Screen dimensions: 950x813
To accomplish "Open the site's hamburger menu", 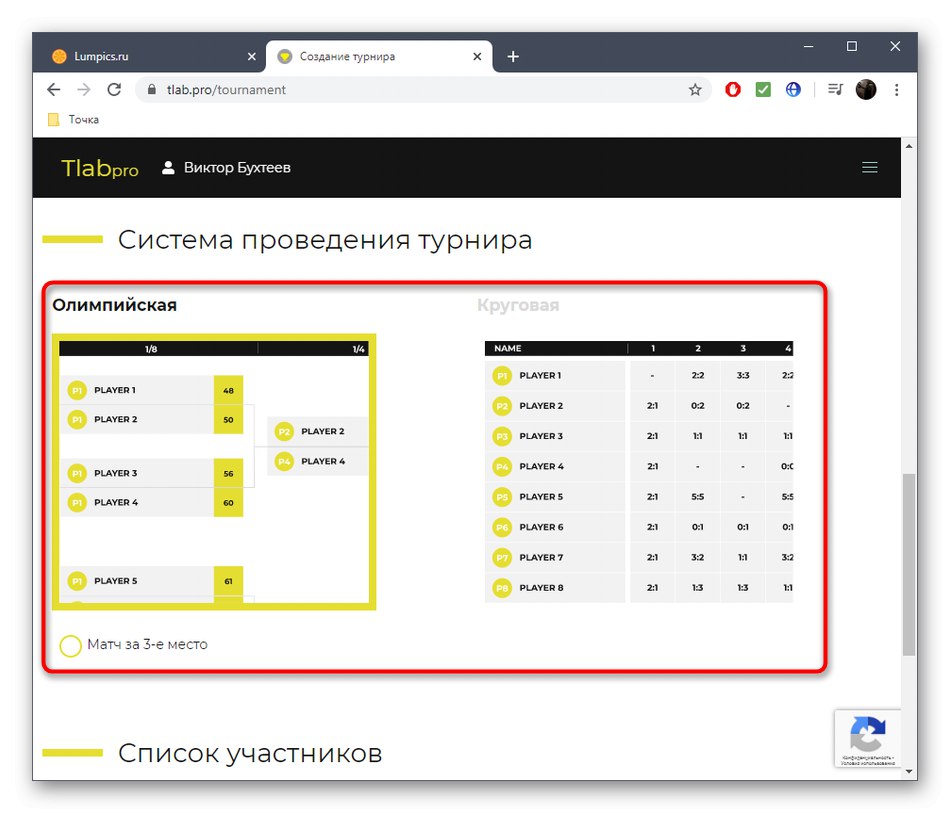I will 869,167.
